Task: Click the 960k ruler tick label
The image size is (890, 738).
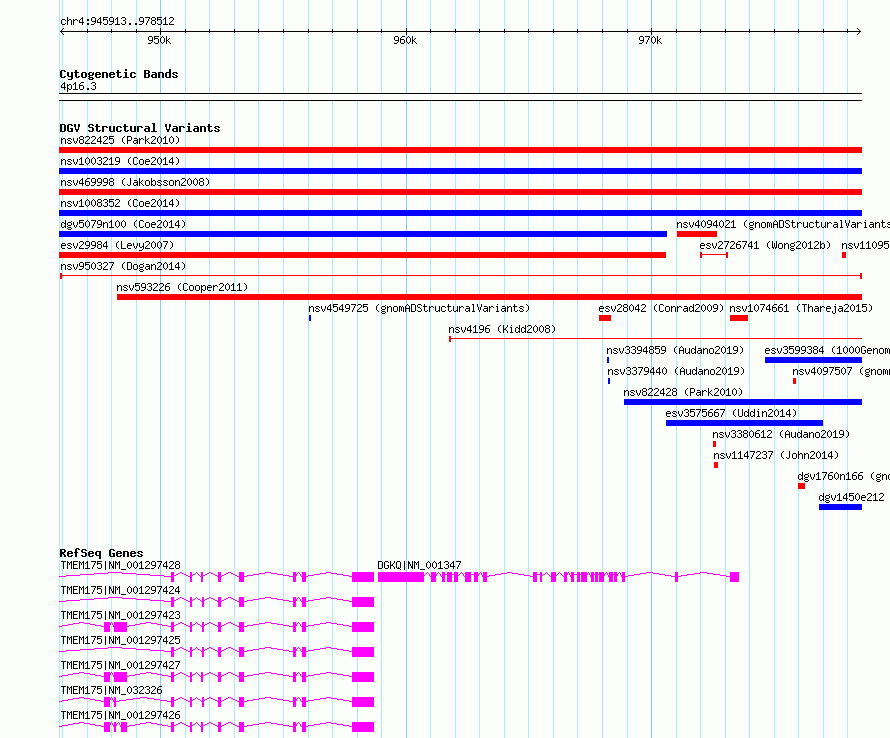Action: 405,40
